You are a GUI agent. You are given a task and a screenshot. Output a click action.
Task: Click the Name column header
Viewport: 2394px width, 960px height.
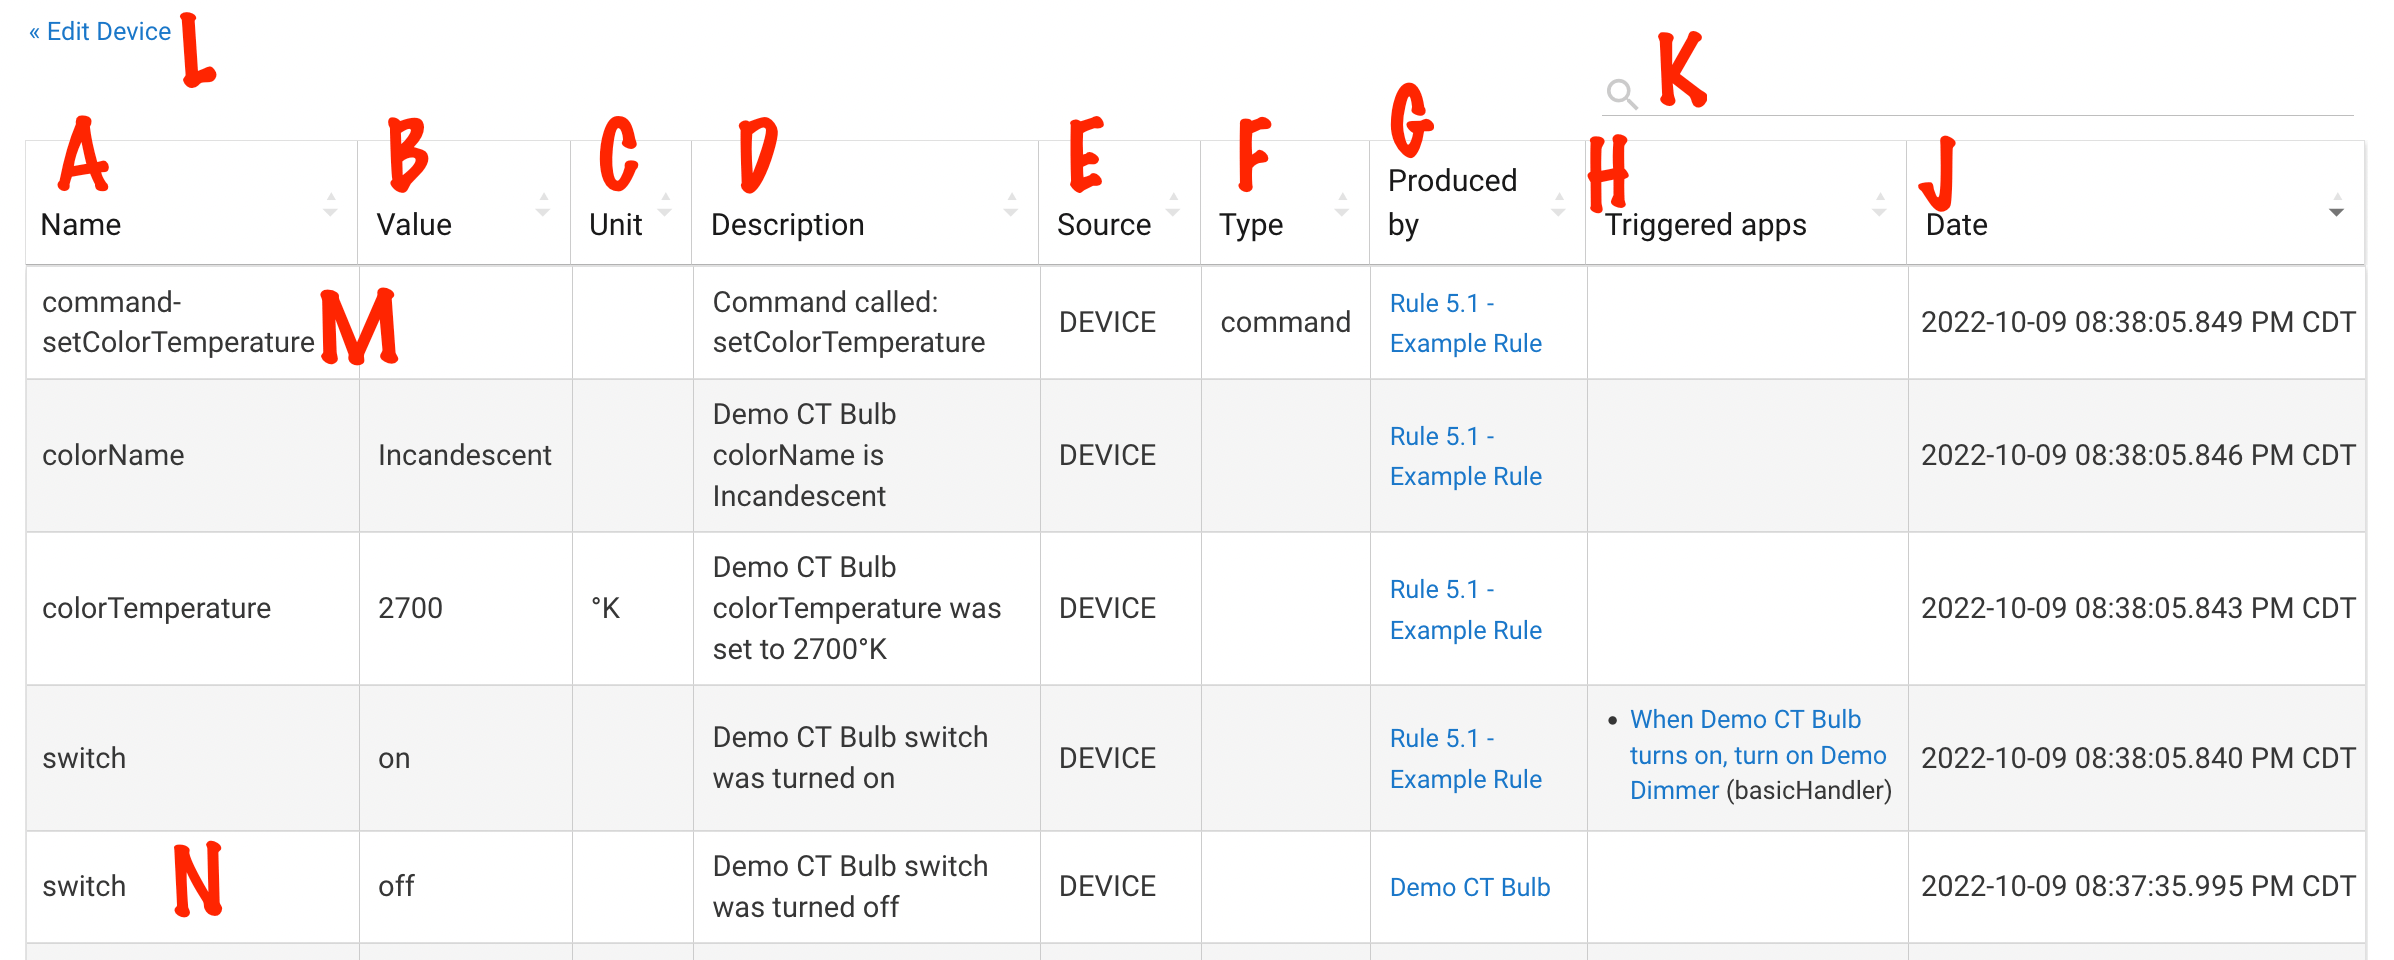[82, 224]
